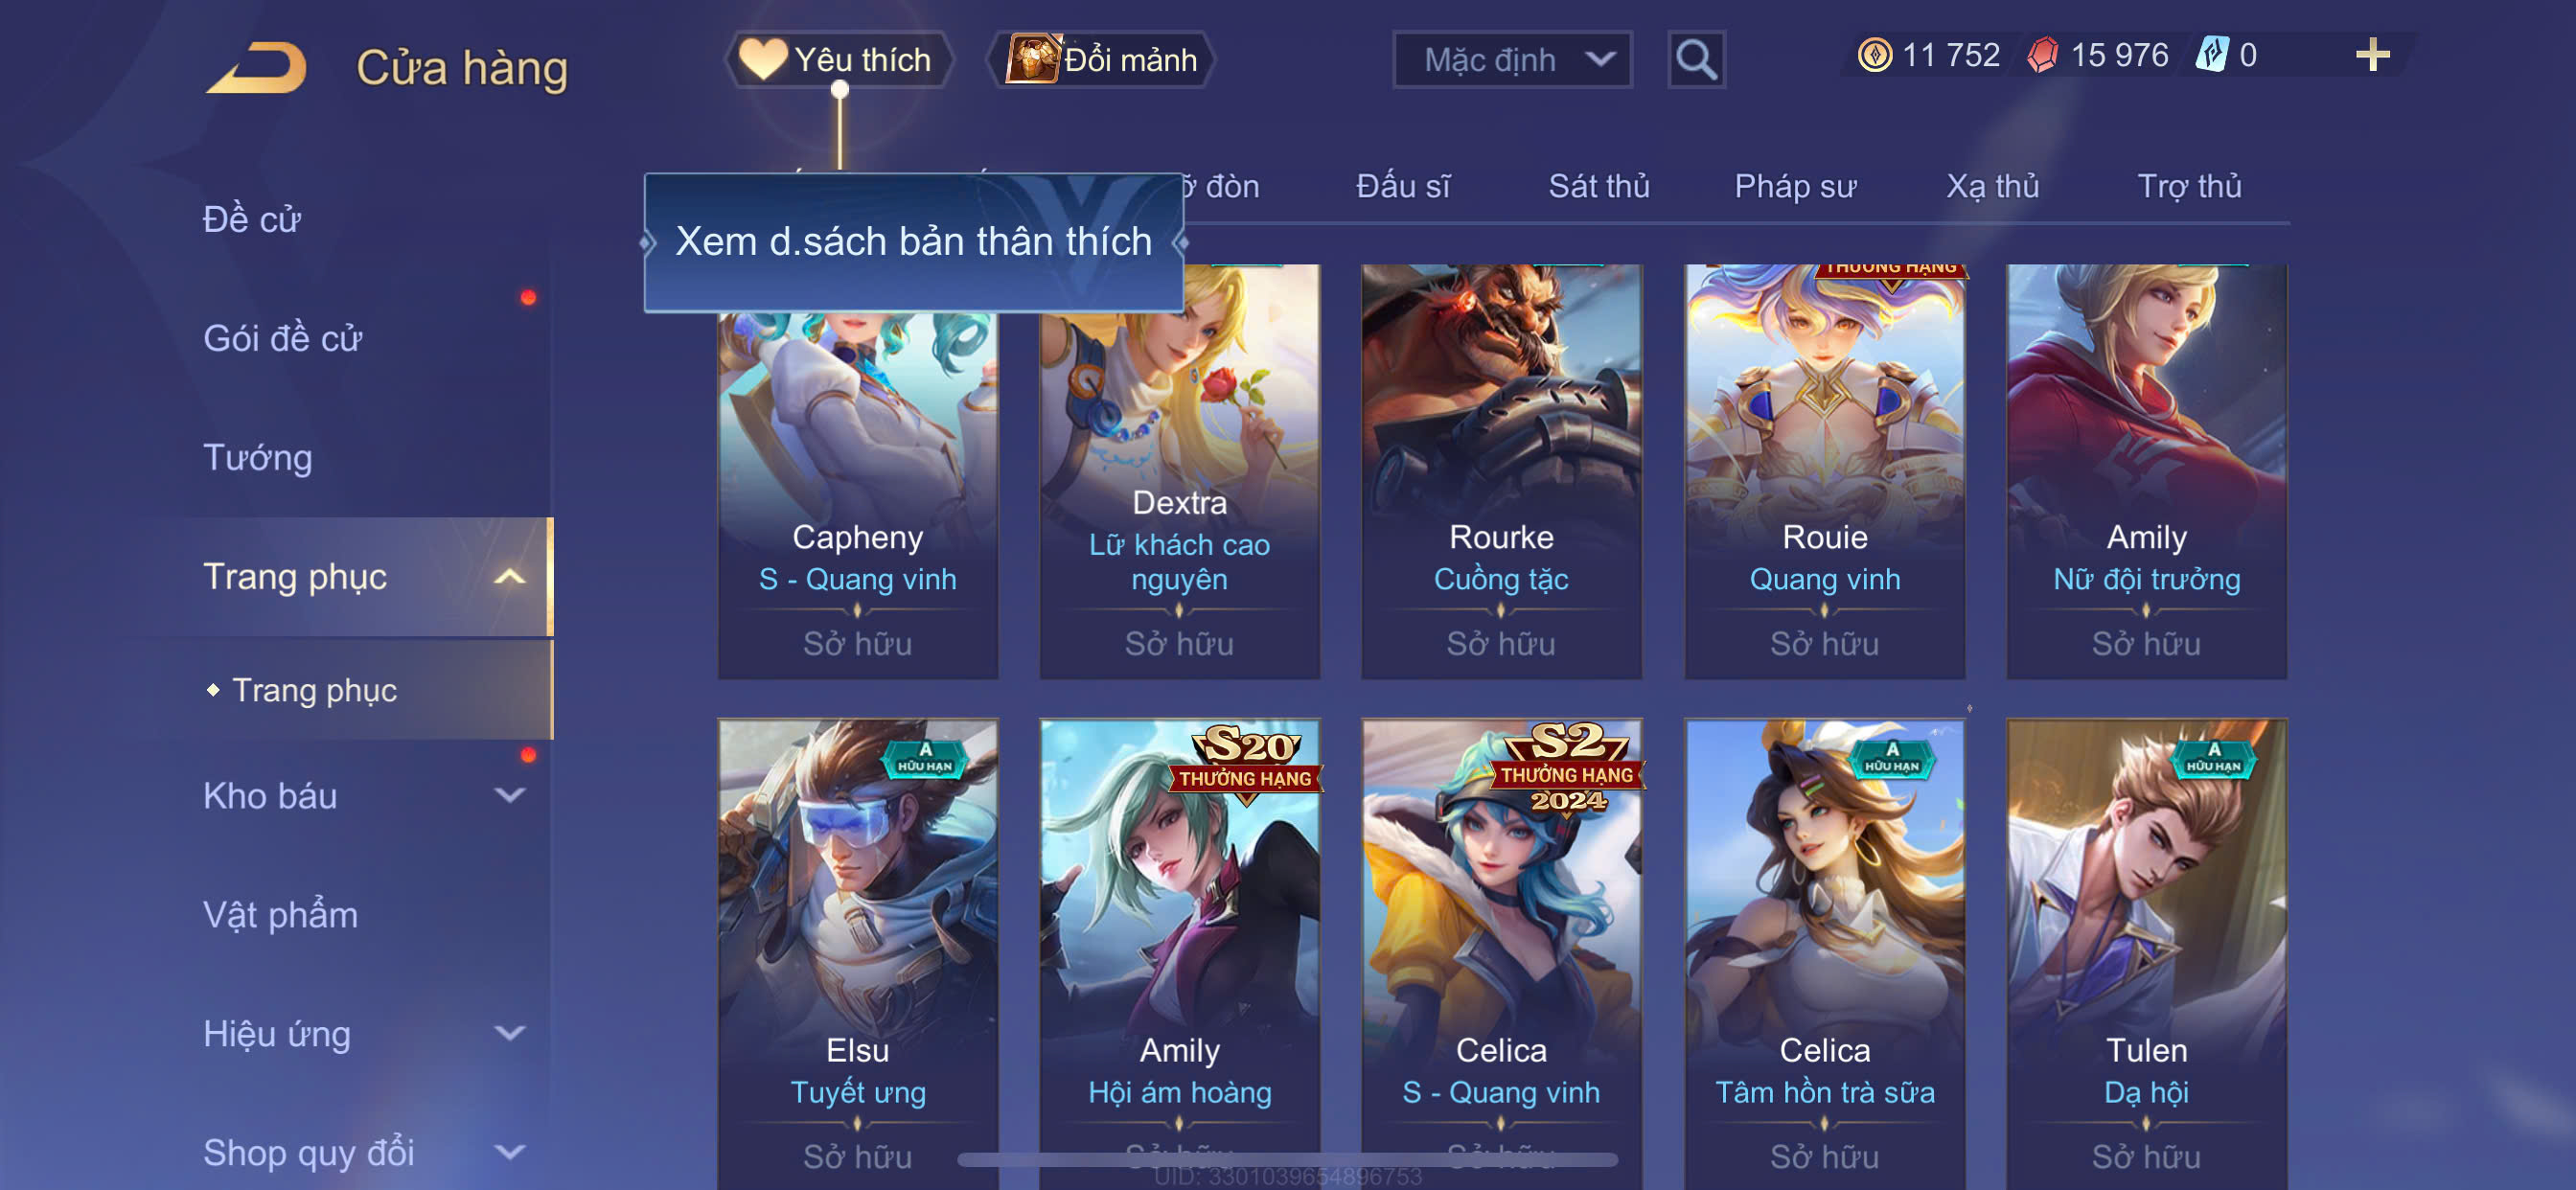Screen dimensions: 2576x1190
Task: Open the Mặc định sort dropdown
Action: pos(1512,60)
